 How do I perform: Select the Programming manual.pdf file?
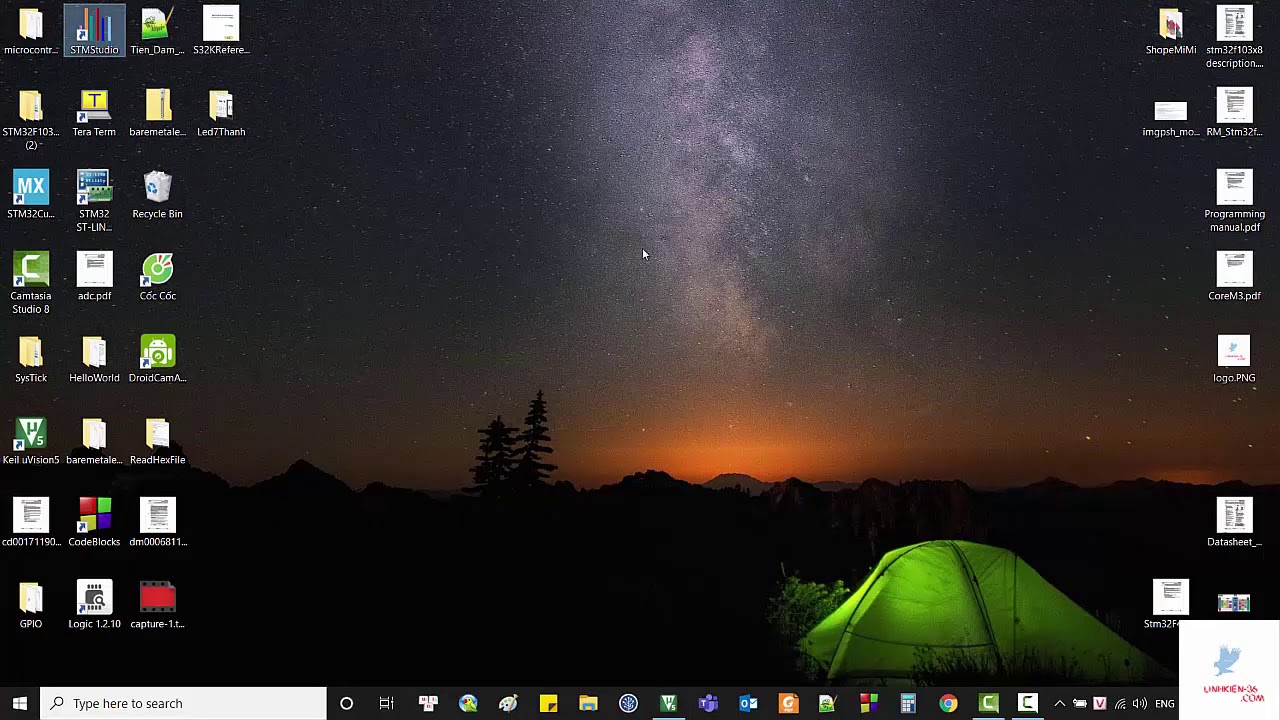1234,201
